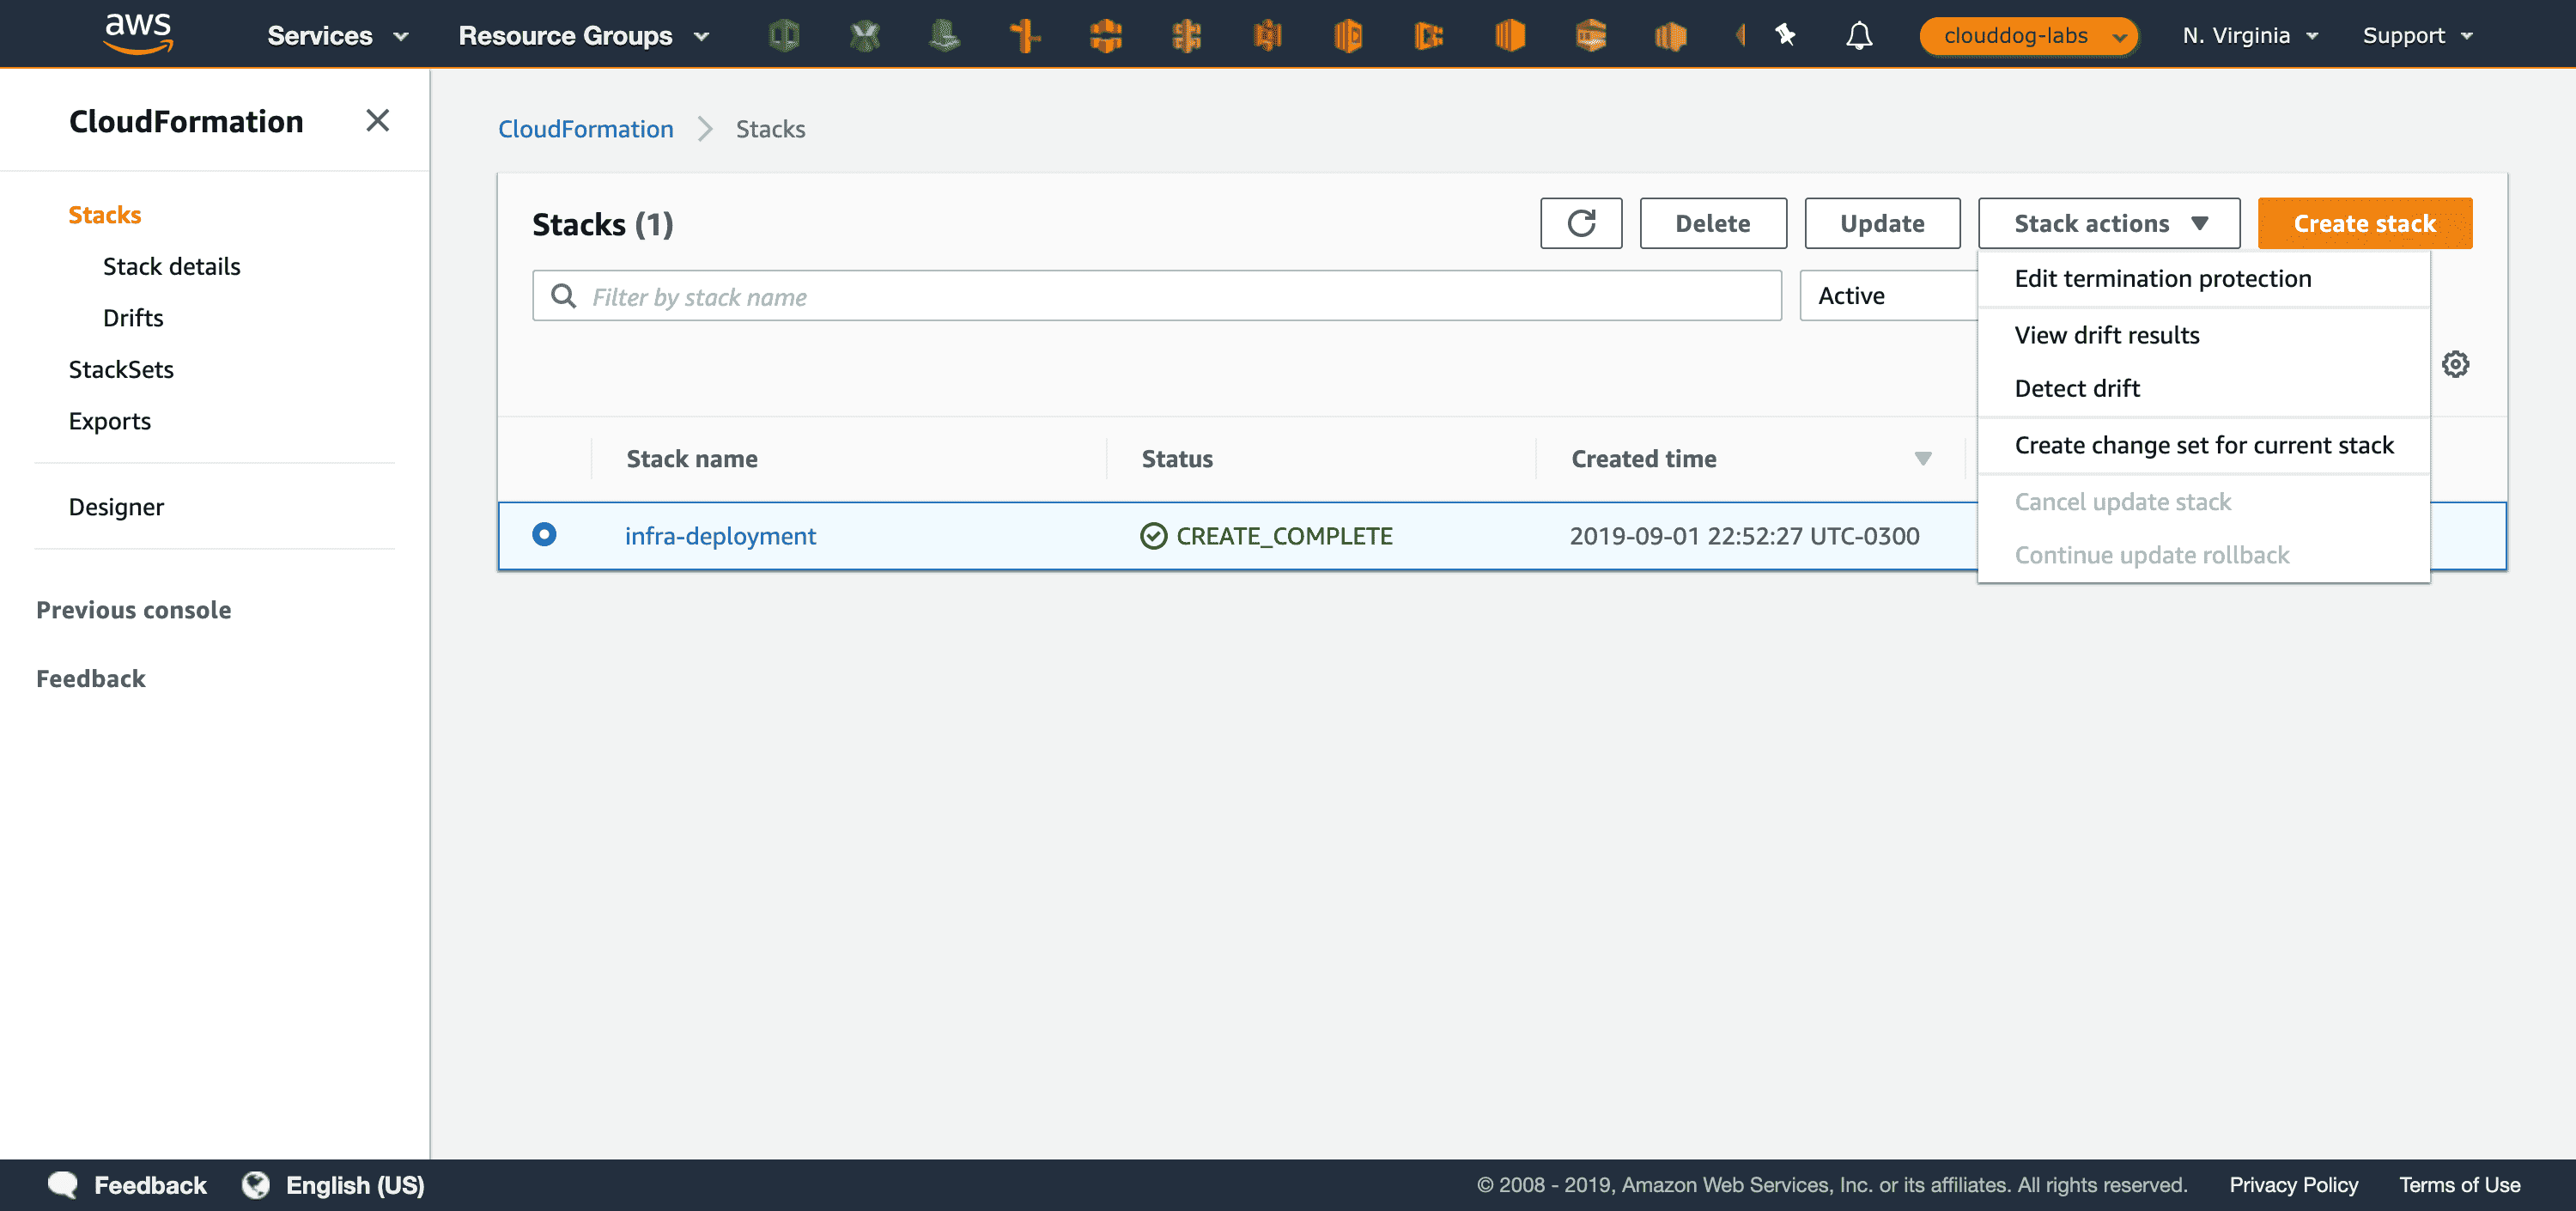Click the Feedback speech bubble icon
This screenshot has width=2576, height=1211.
pyautogui.click(x=63, y=1184)
